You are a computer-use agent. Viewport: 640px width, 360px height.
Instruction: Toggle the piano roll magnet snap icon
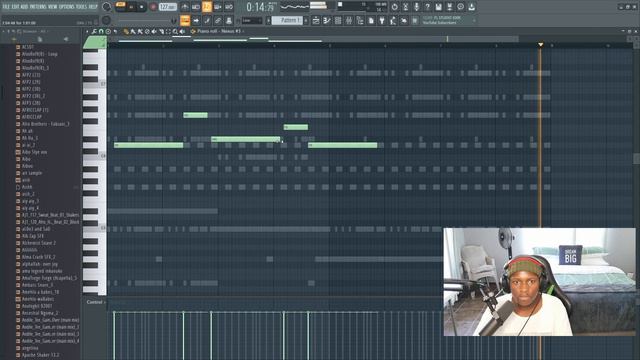click(x=101, y=31)
